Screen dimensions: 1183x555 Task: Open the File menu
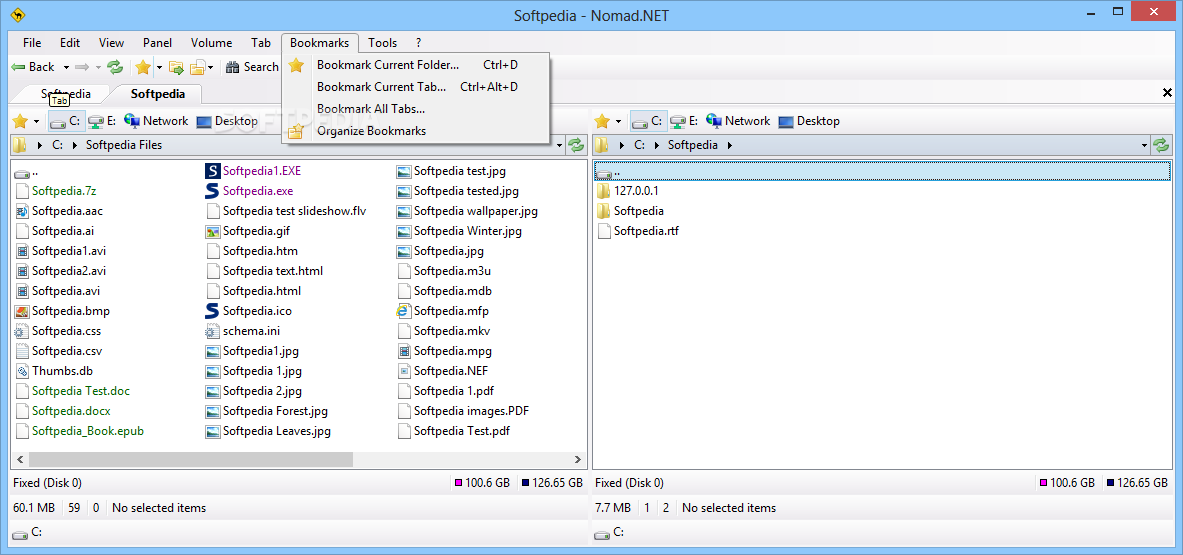click(32, 43)
